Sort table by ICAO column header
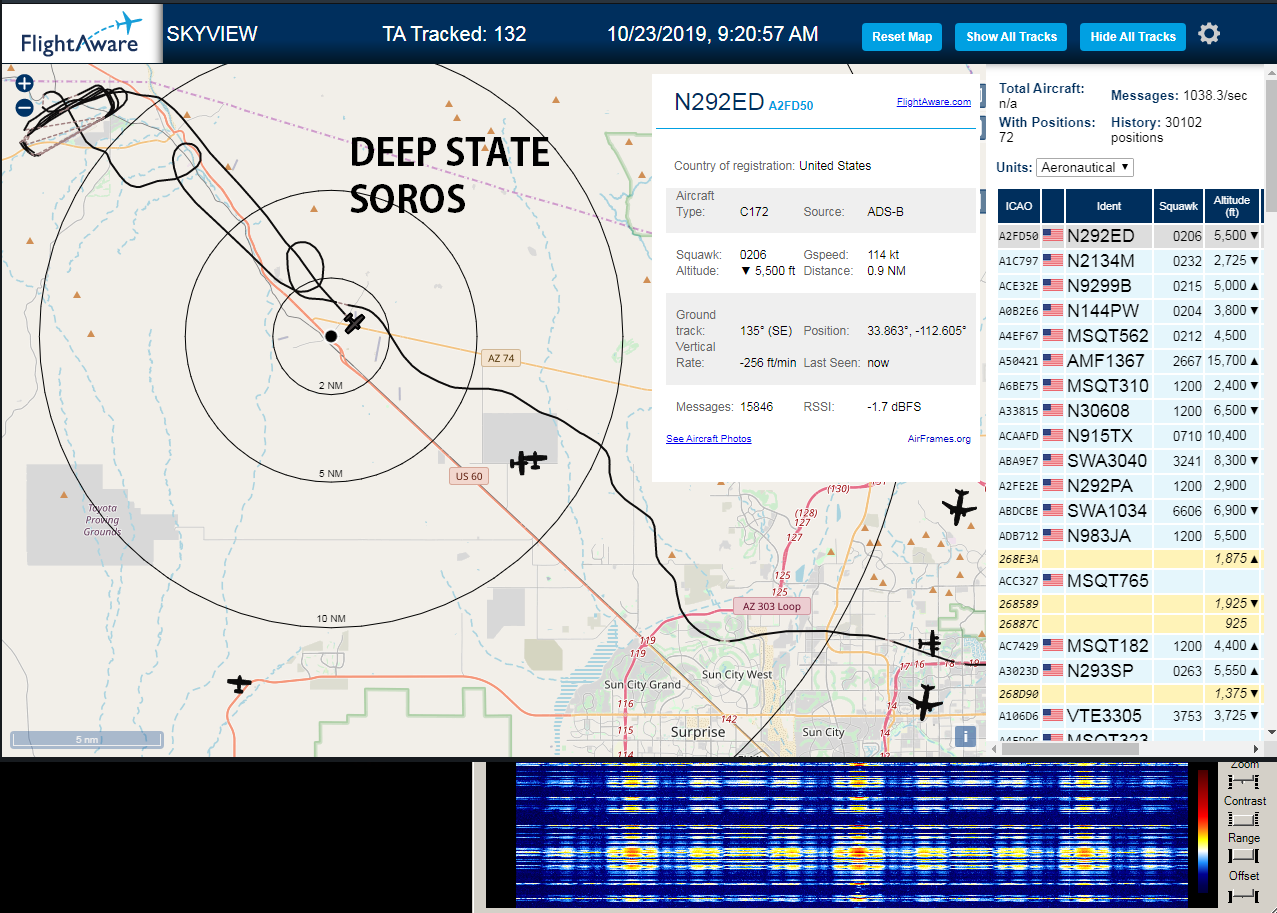Viewport: 1277px width, 913px height. click(1019, 206)
